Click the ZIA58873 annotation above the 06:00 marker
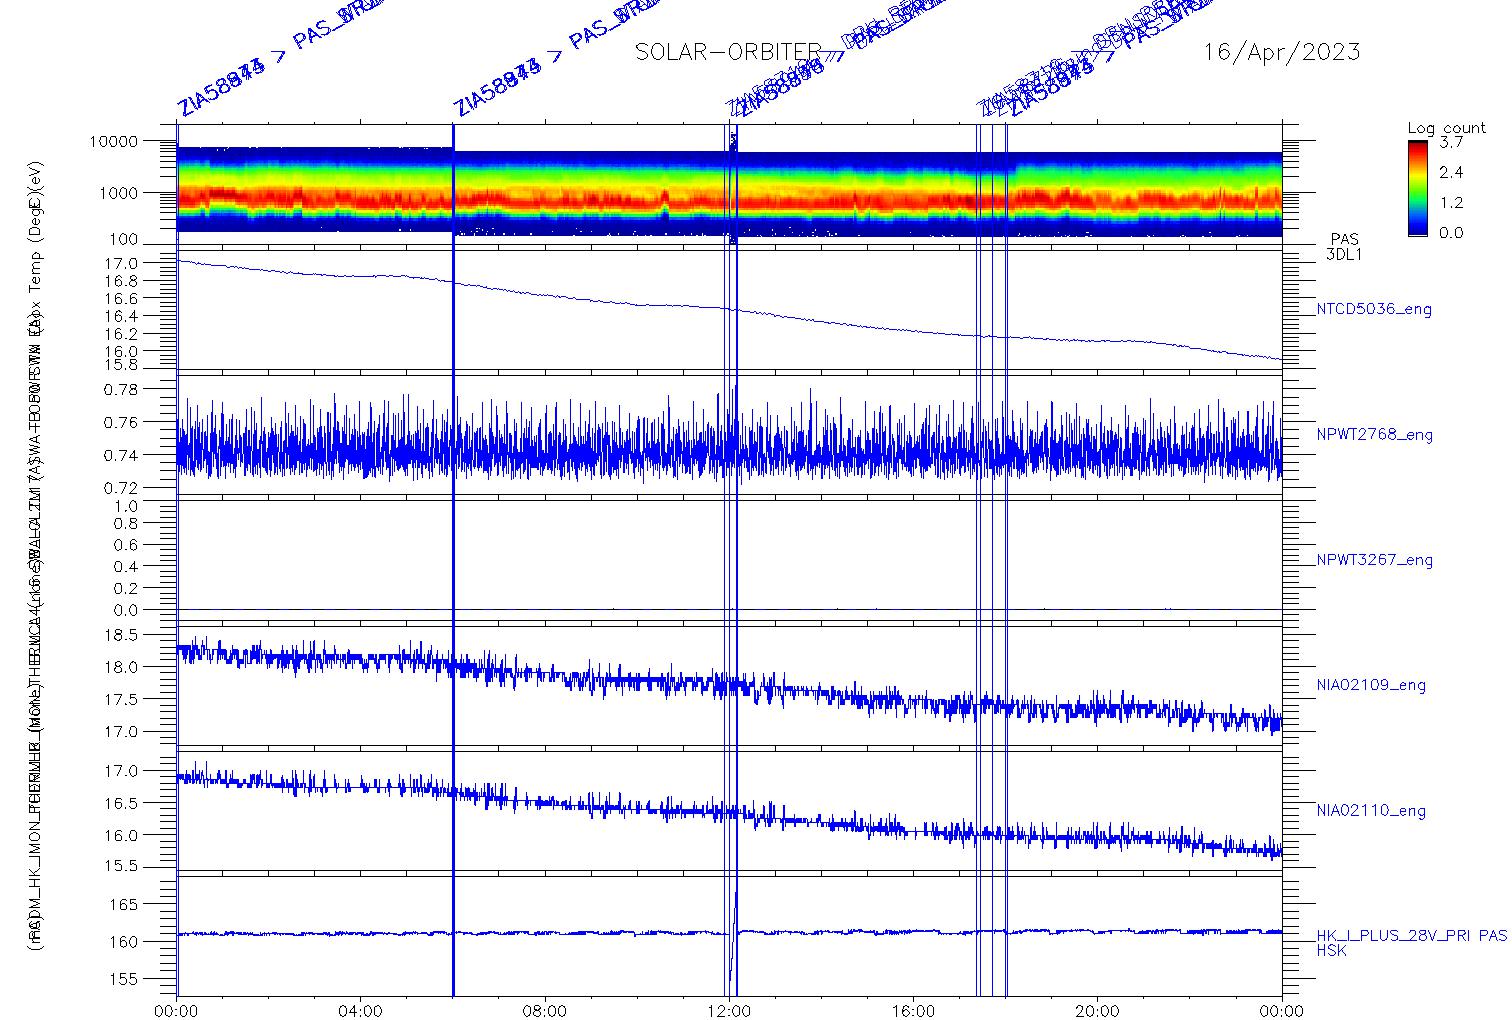Viewport: 1512px width, 1020px height. tap(496, 88)
